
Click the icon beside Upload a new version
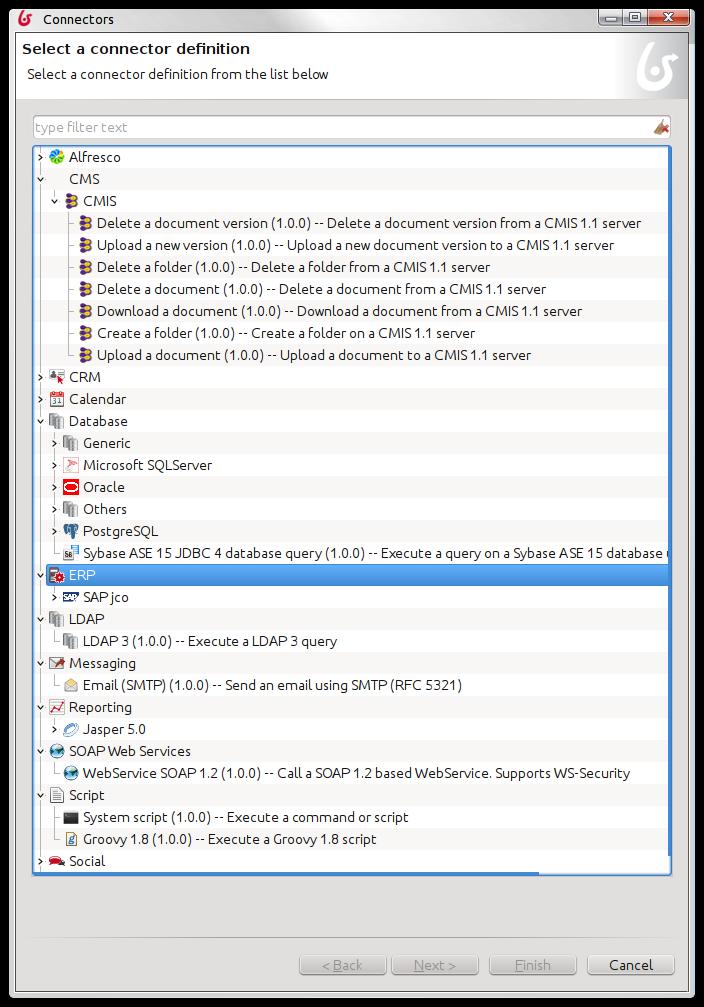[x=85, y=245]
